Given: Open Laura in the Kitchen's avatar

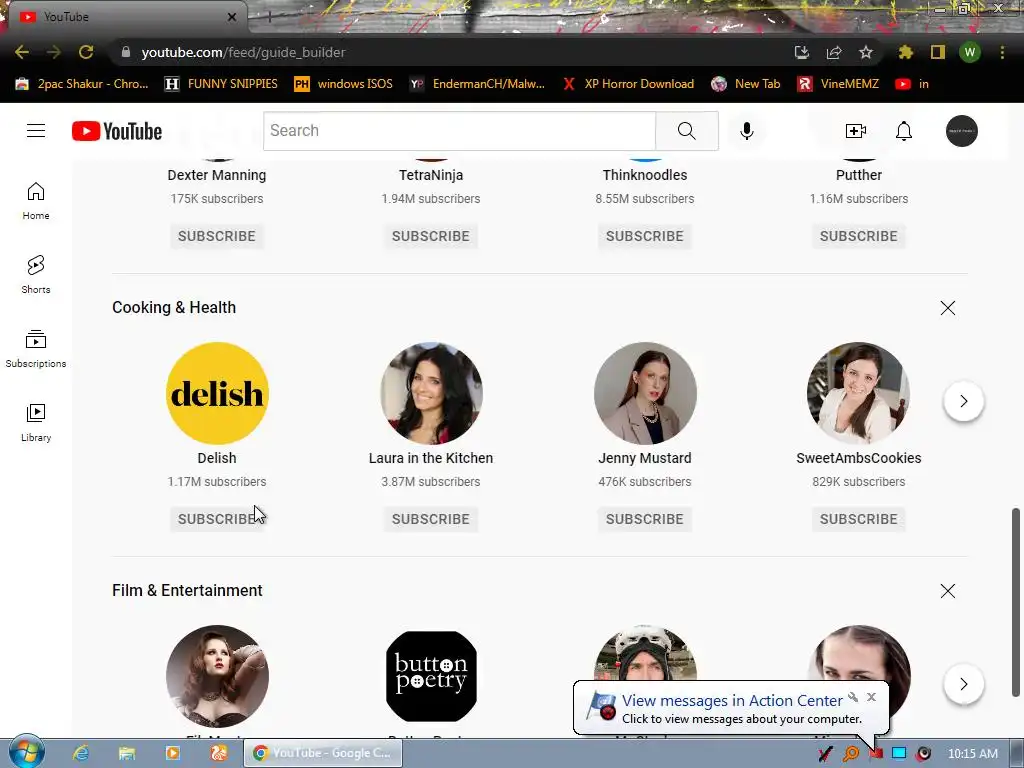Looking at the screenshot, I should pos(431,393).
